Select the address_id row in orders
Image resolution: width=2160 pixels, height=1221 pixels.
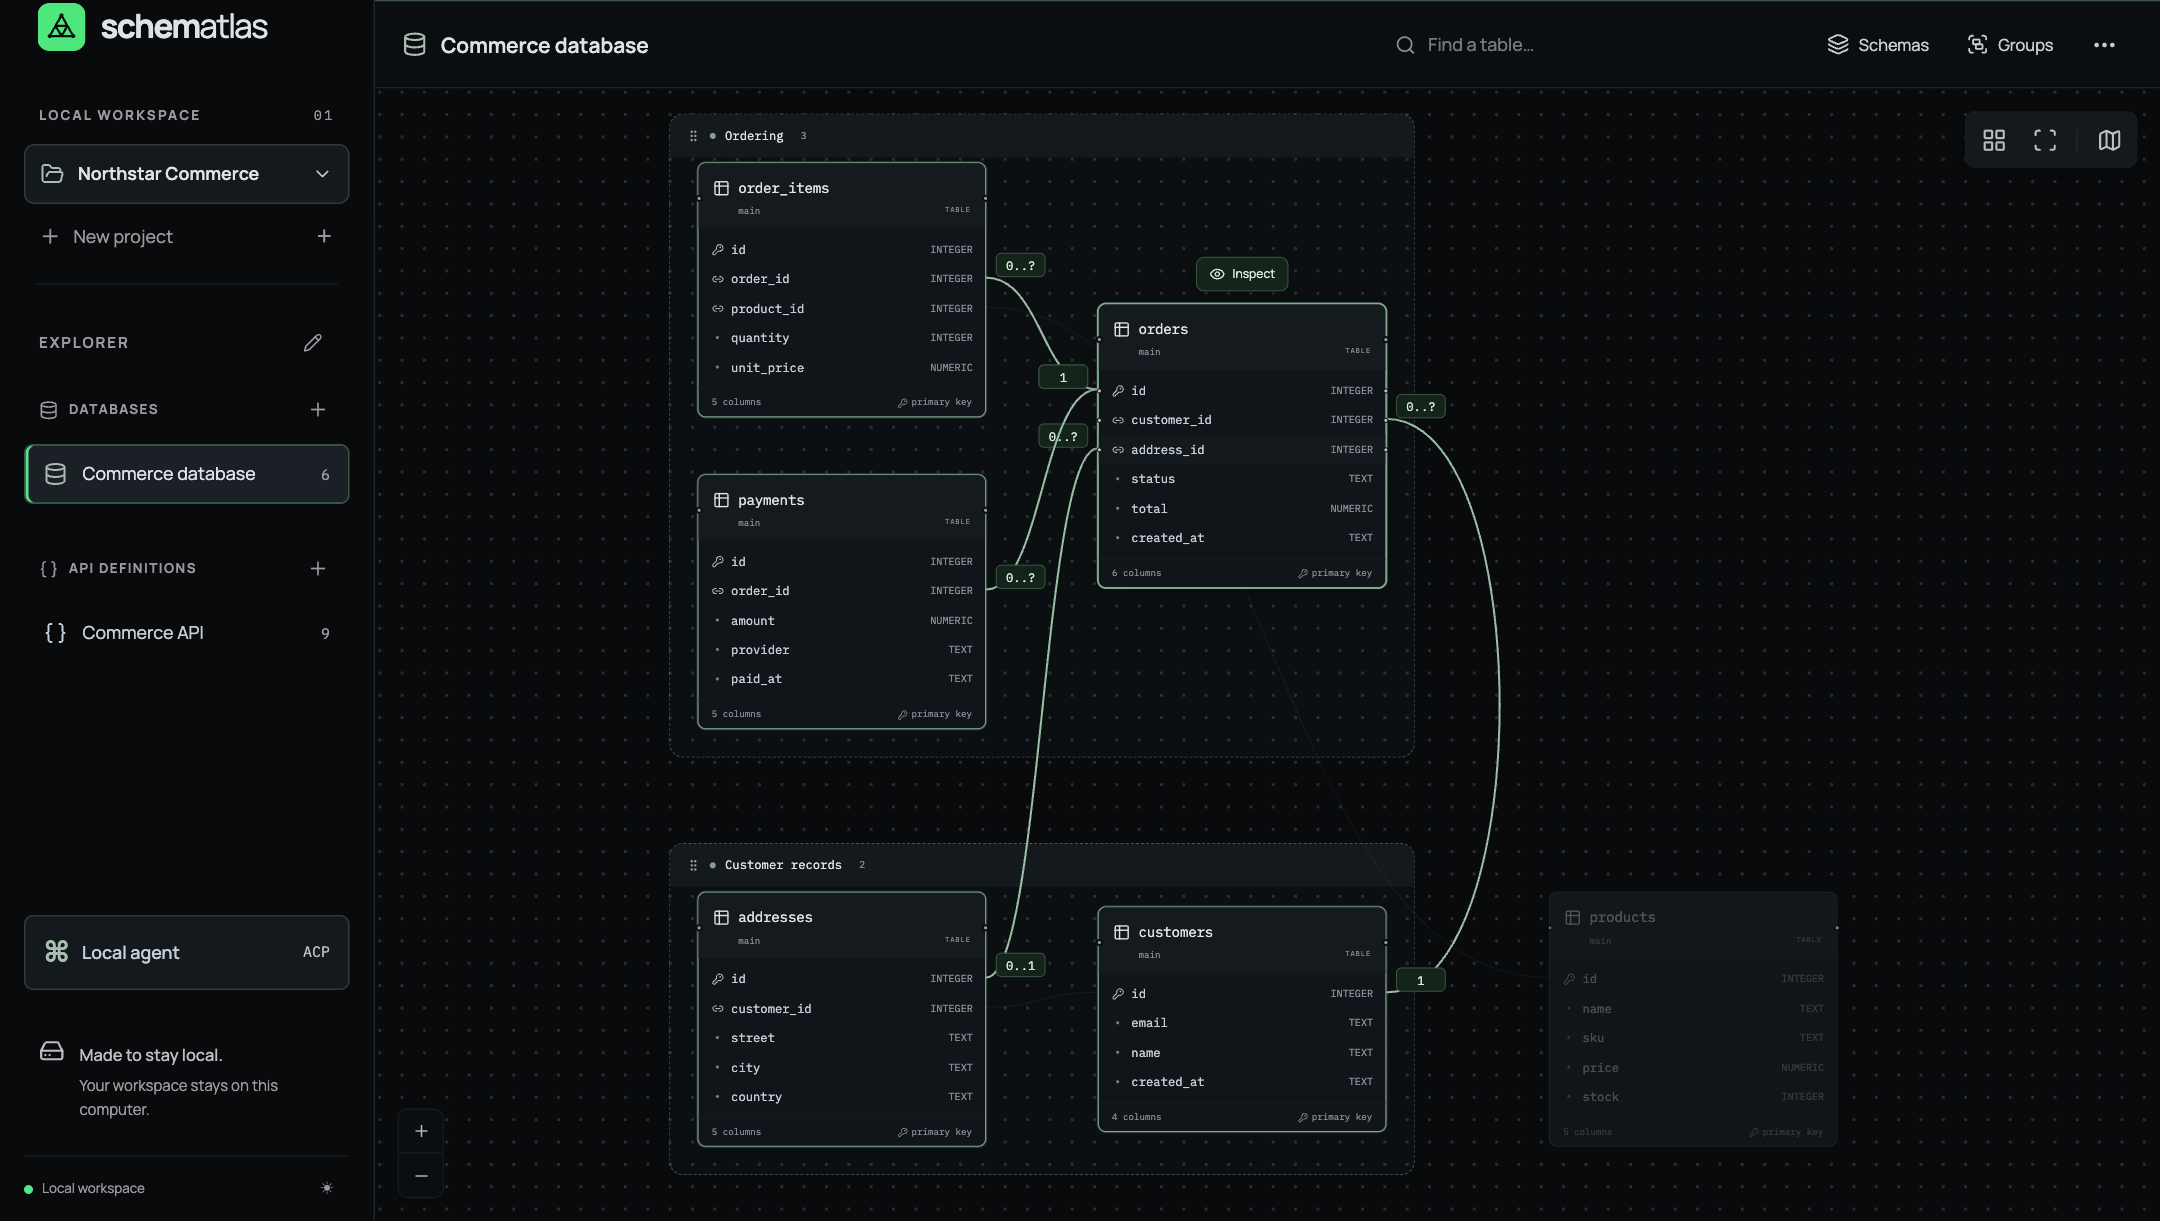[1242, 450]
